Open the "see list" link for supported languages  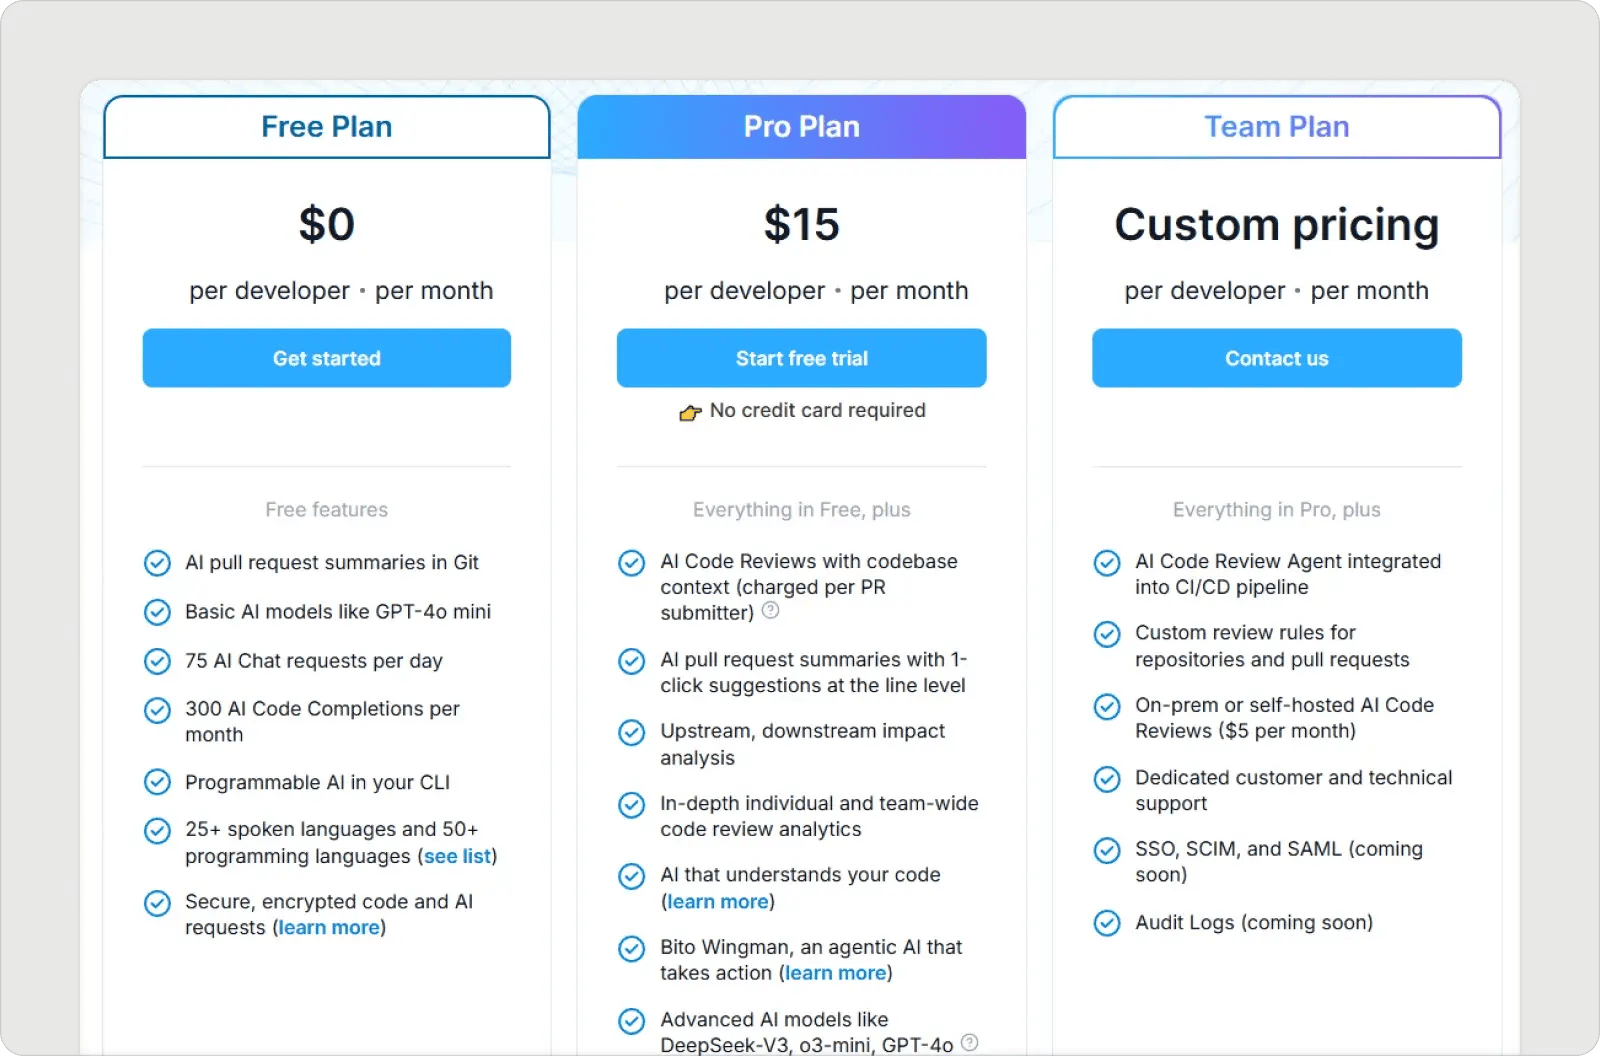coord(457,856)
